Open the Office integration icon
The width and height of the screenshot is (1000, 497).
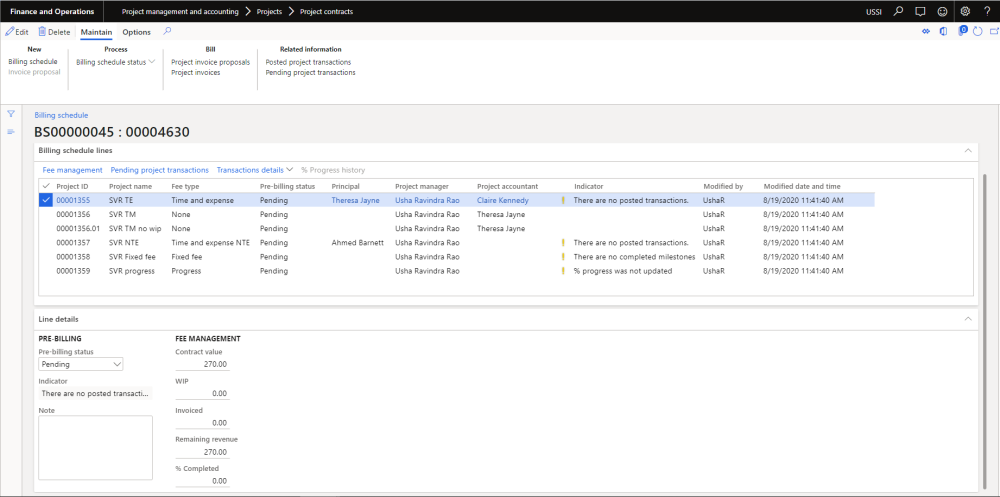click(943, 32)
